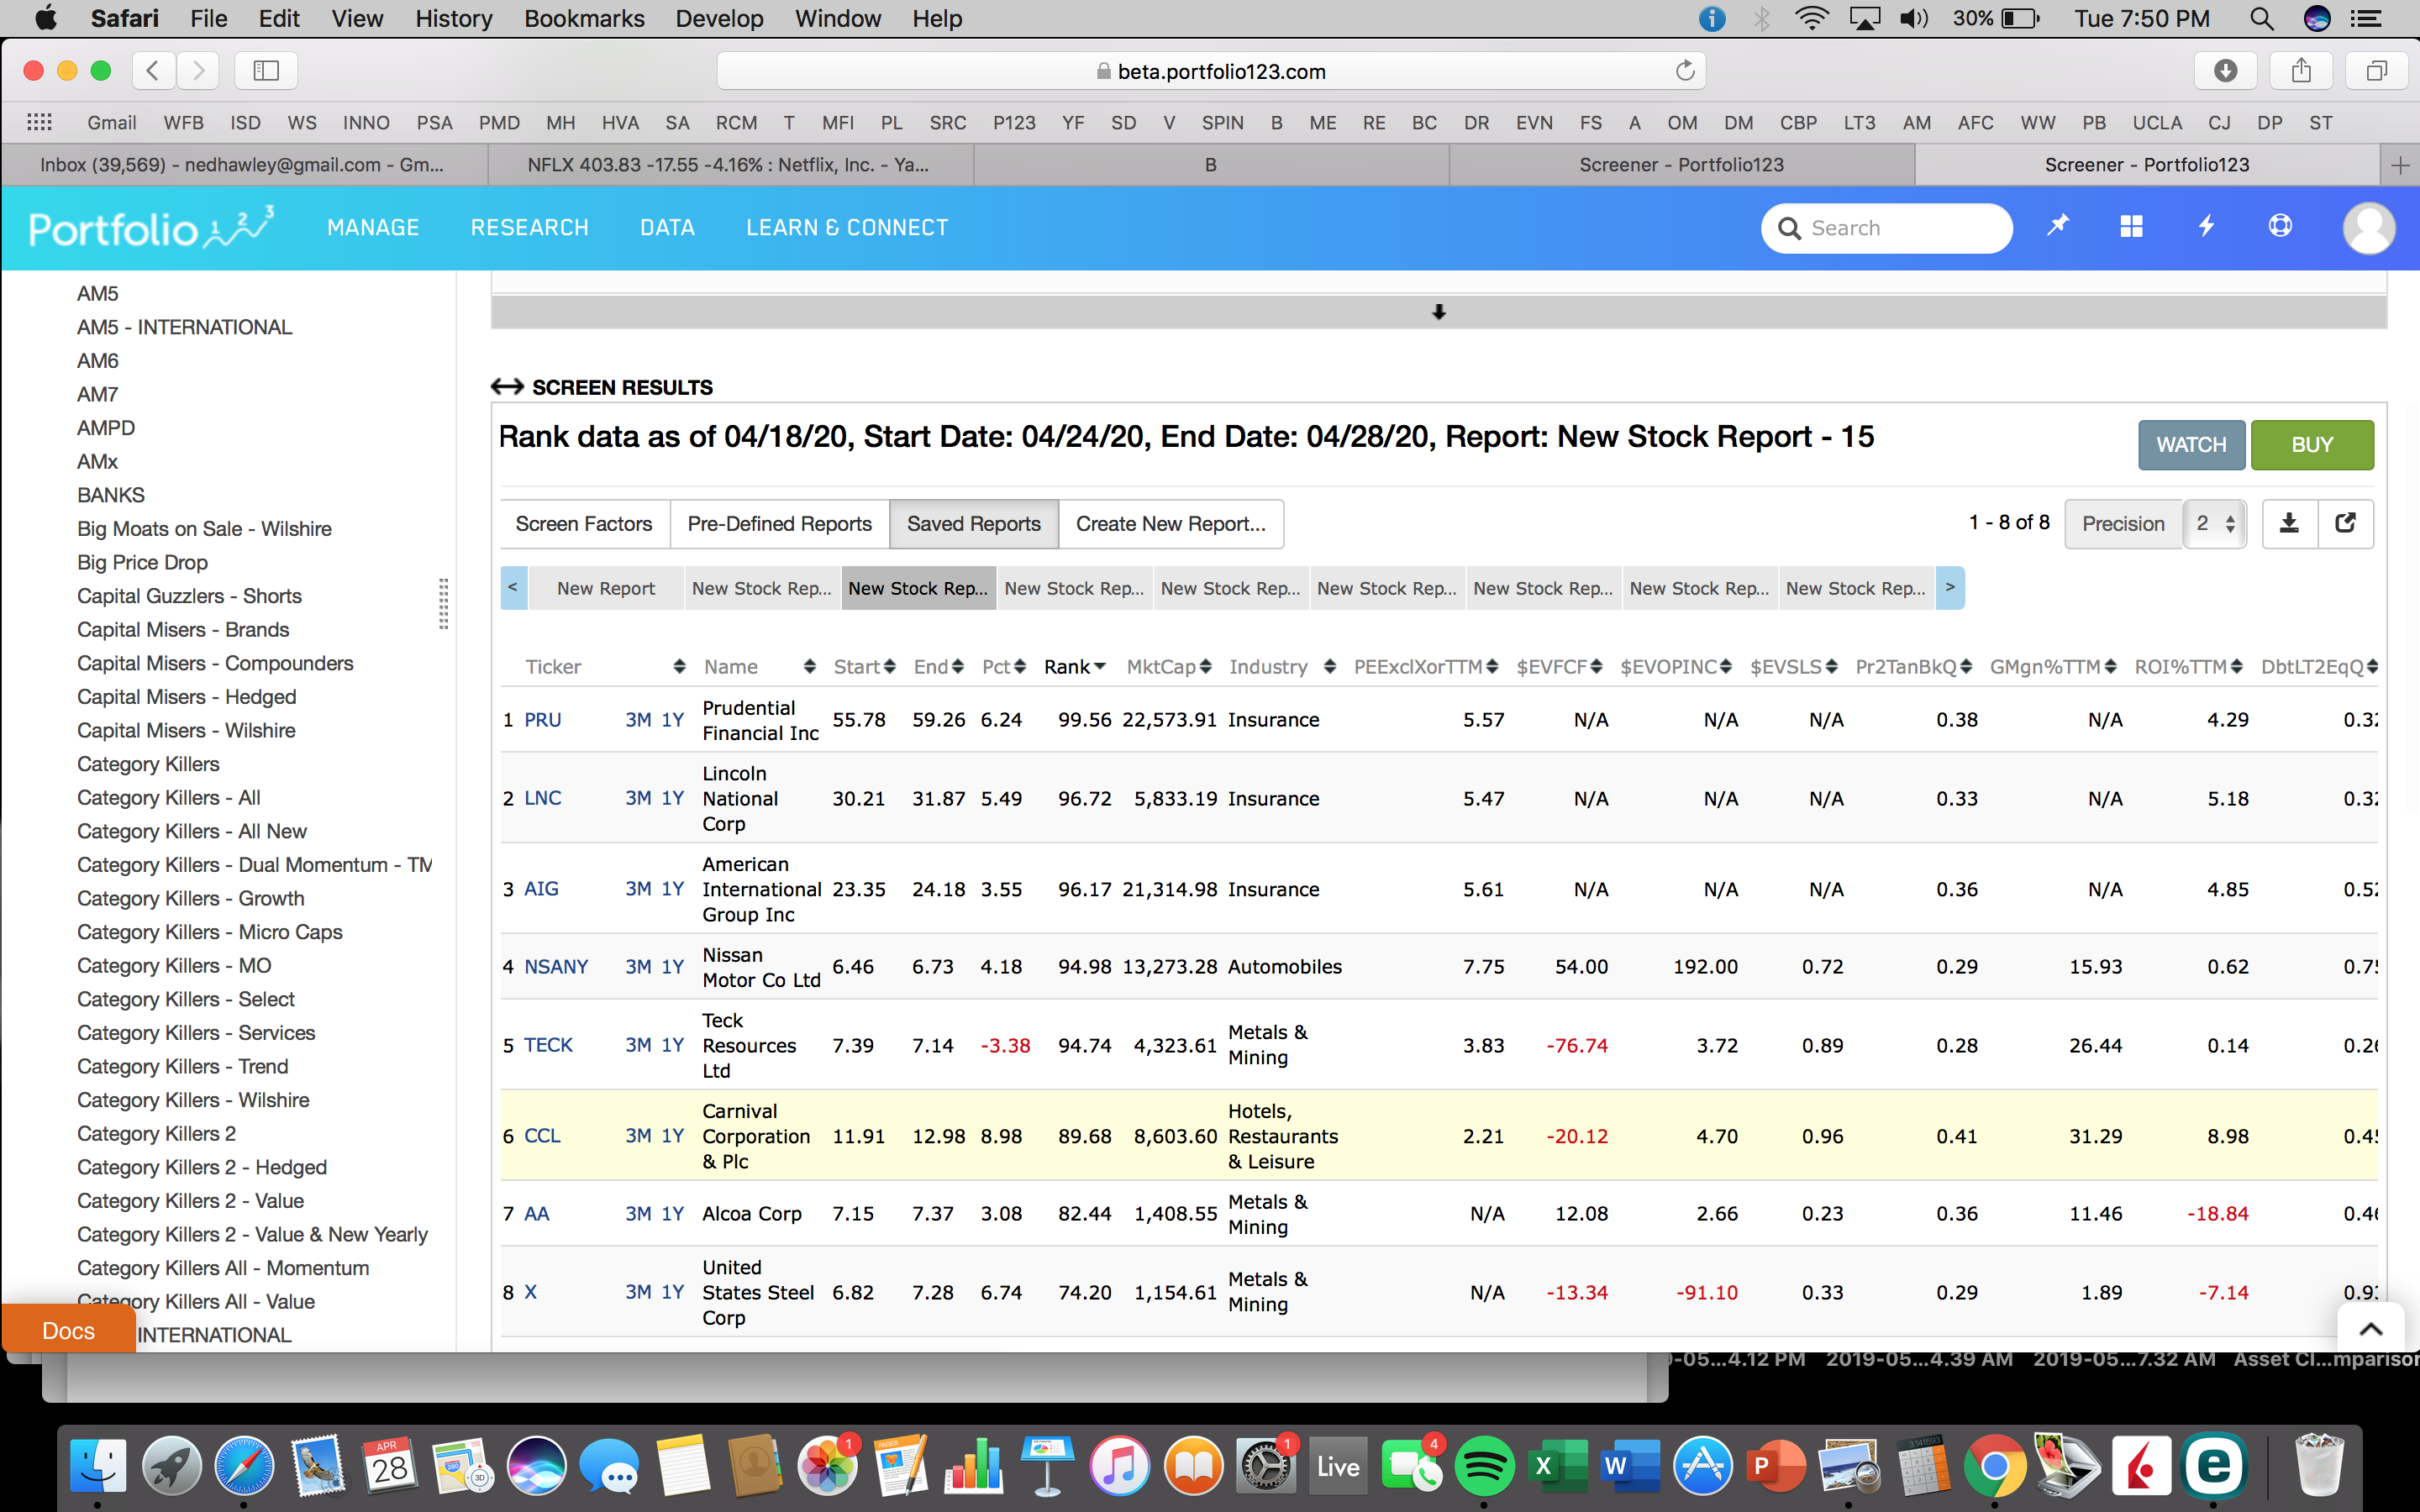Open the PRU ticker link
Screen dimensions: 2420x1512
(x=542, y=720)
